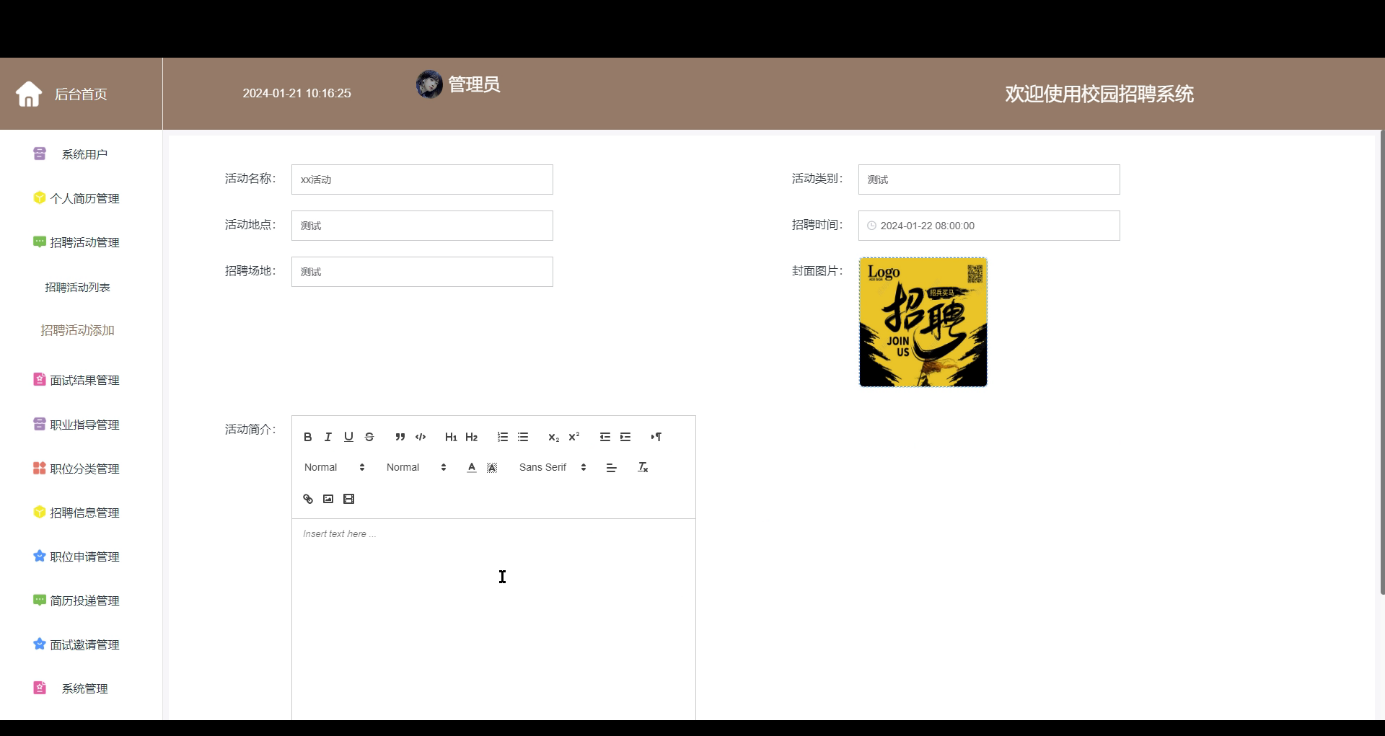Create a bulleted list

pyautogui.click(x=523, y=437)
